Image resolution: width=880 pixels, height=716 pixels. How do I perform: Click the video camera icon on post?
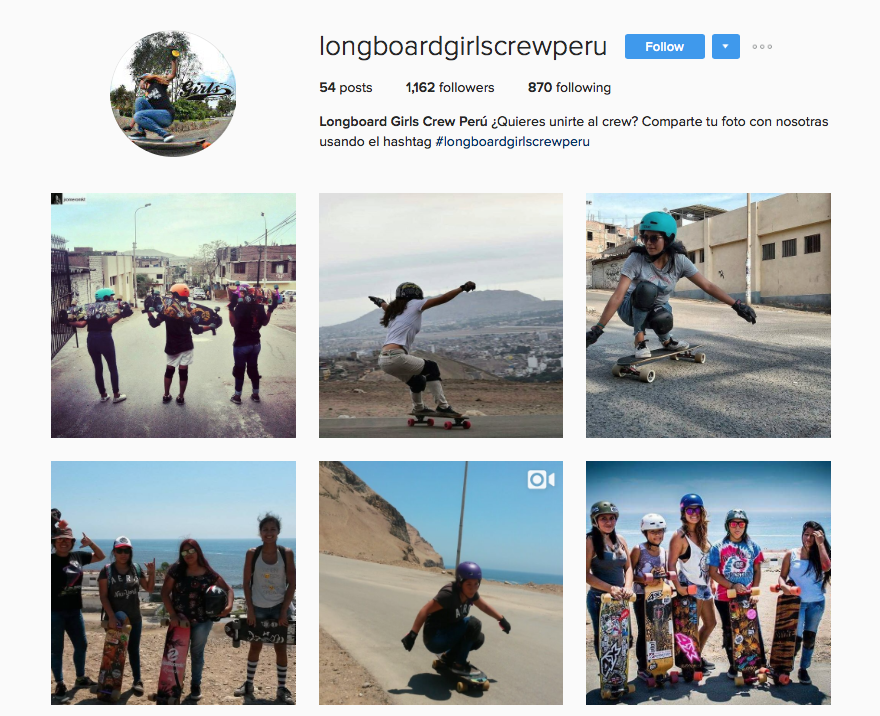click(x=541, y=480)
